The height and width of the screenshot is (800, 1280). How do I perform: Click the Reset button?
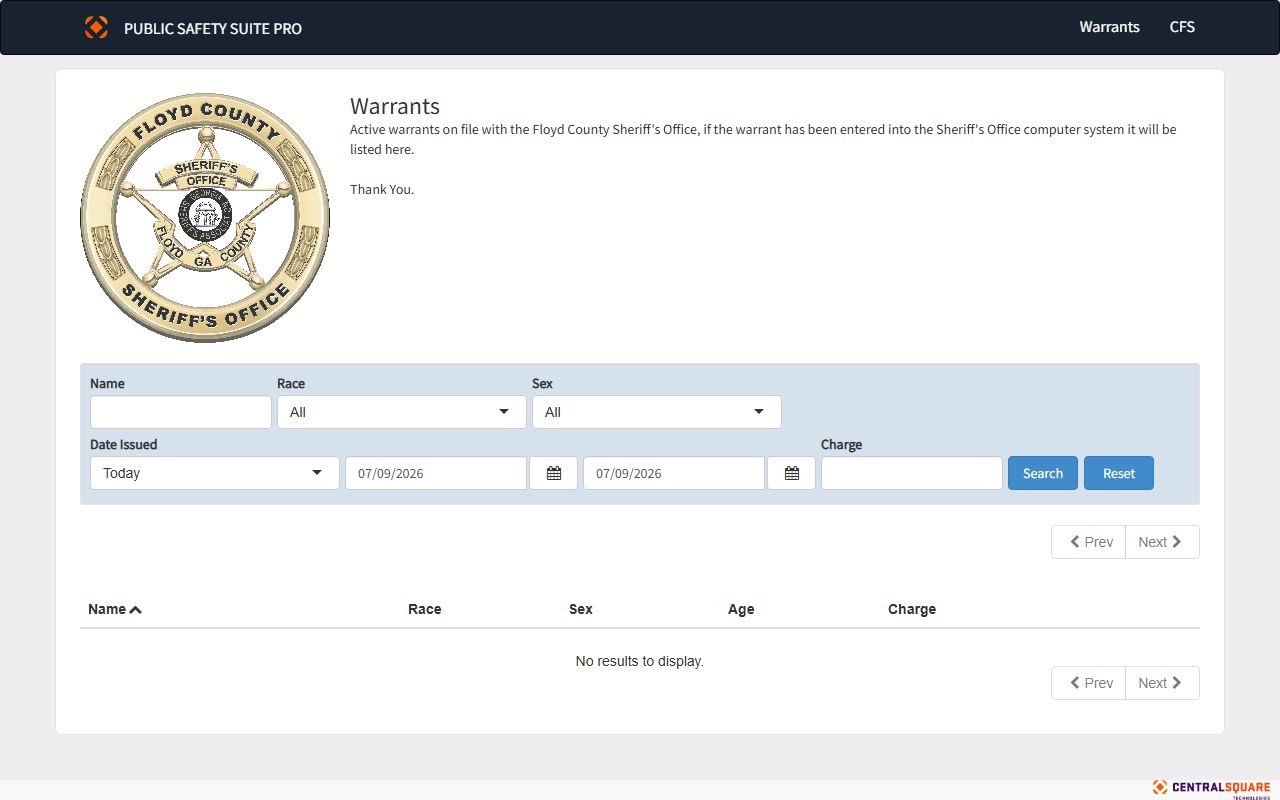[1119, 473]
